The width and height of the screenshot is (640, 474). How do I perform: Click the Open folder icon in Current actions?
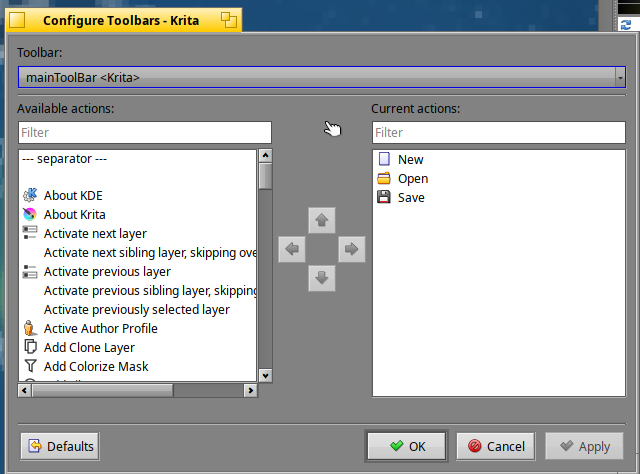(x=384, y=178)
